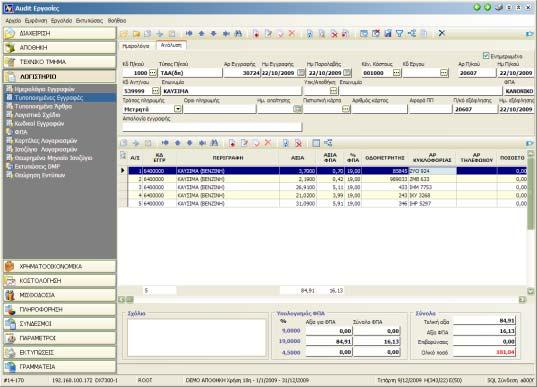Click into the Αιτιολογία εγγραφής field
The width and height of the screenshot is (537, 387).
point(212,127)
